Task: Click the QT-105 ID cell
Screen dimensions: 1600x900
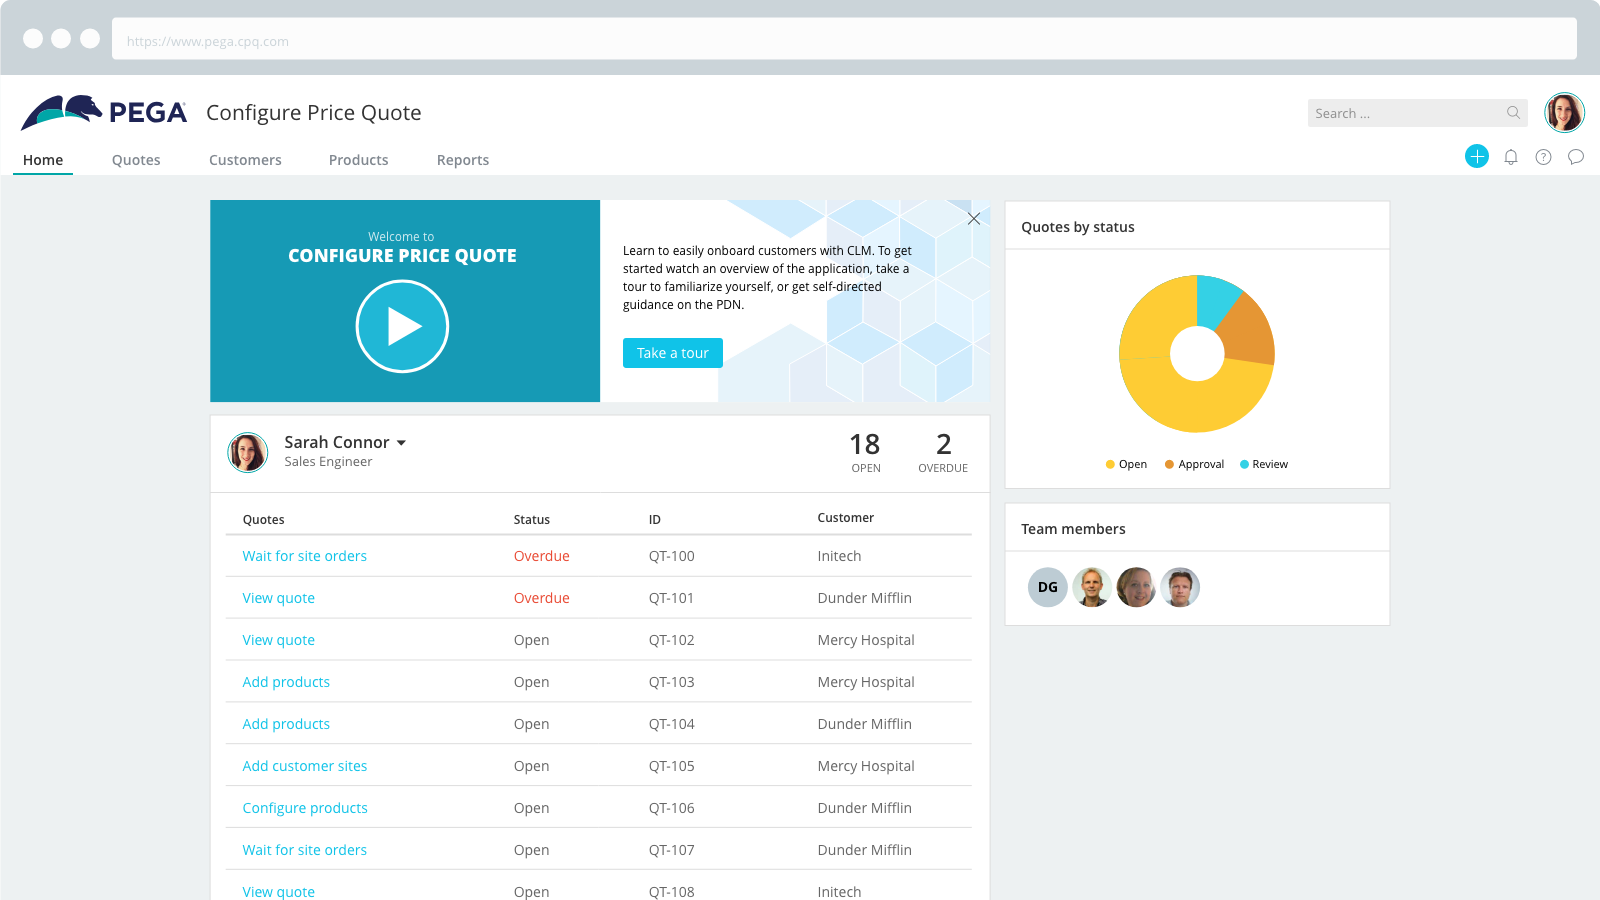Action: point(672,766)
